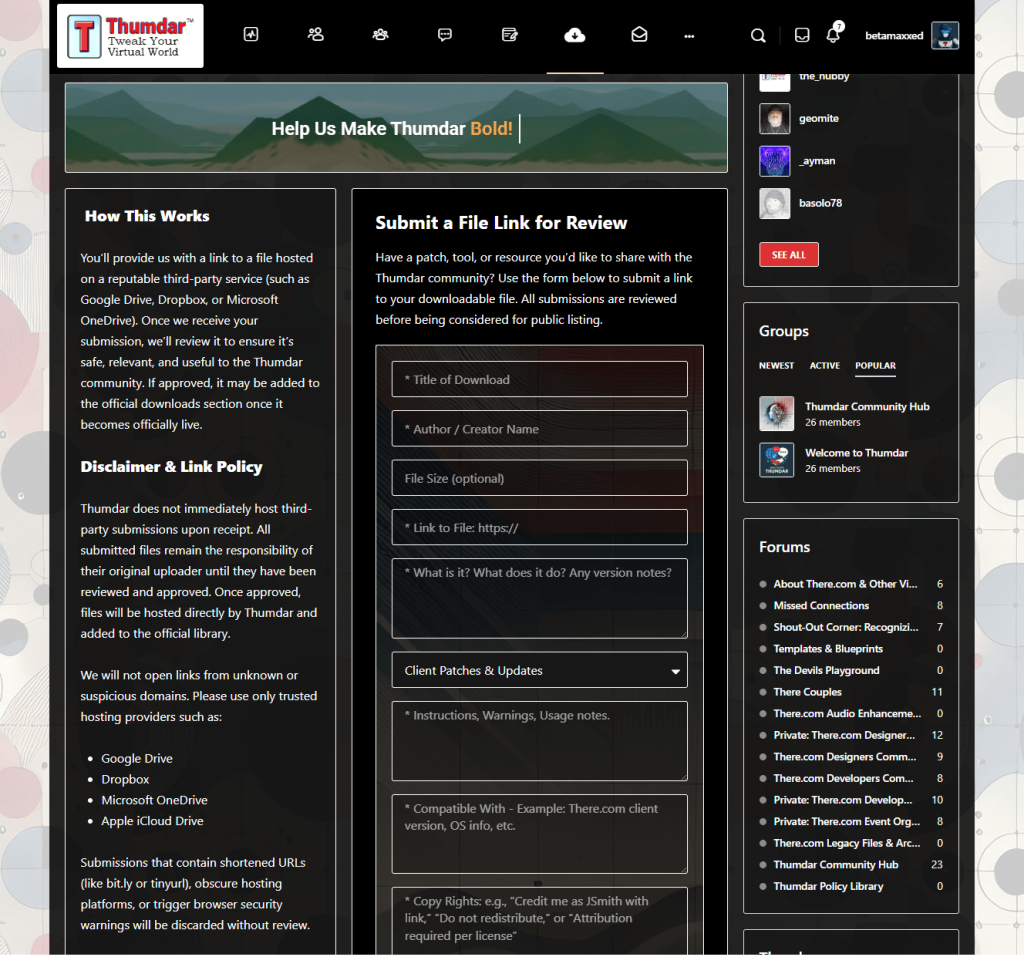Select the POPULAR groups tab
The width and height of the screenshot is (1024, 957).
point(875,366)
